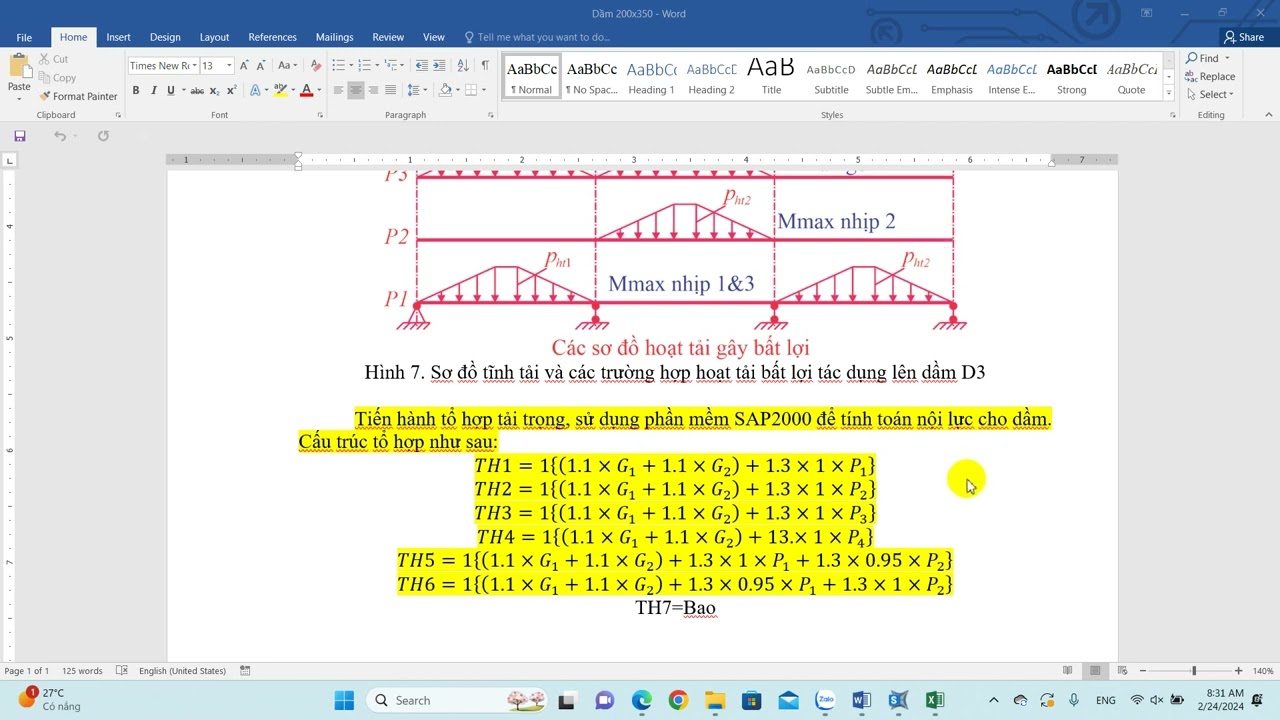
Task: Switch to Print Layout view icon
Action: coord(1095,671)
